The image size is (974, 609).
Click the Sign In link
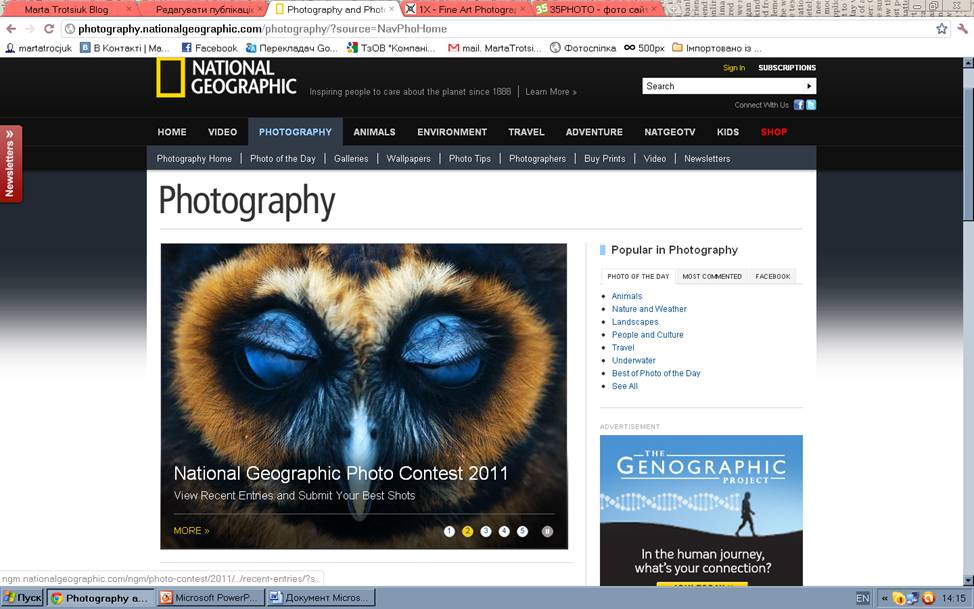click(x=734, y=68)
